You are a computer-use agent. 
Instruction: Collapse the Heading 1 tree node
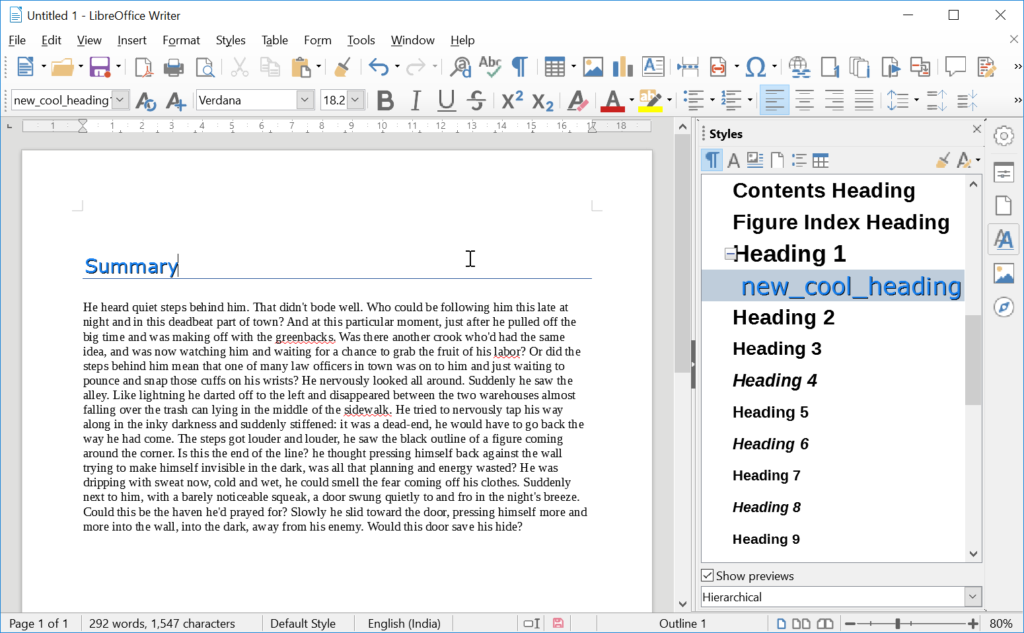[729, 253]
